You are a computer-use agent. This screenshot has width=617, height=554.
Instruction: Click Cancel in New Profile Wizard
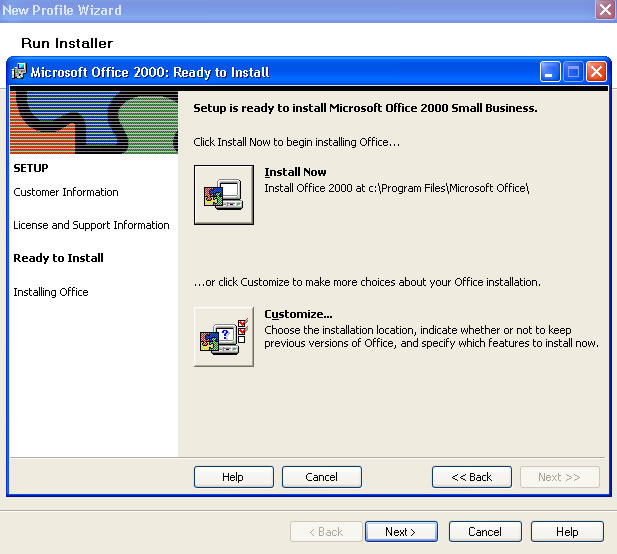pos(485,532)
